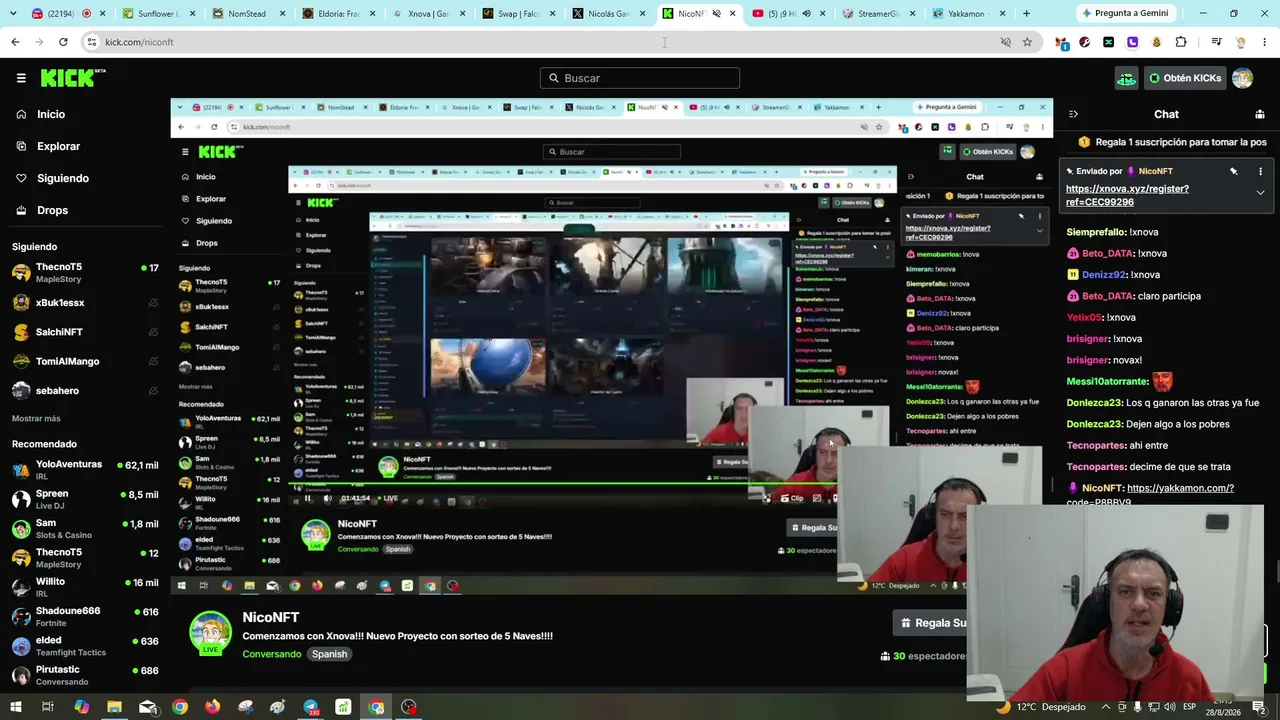Open the Windows Start menu

pyautogui.click(x=15, y=707)
